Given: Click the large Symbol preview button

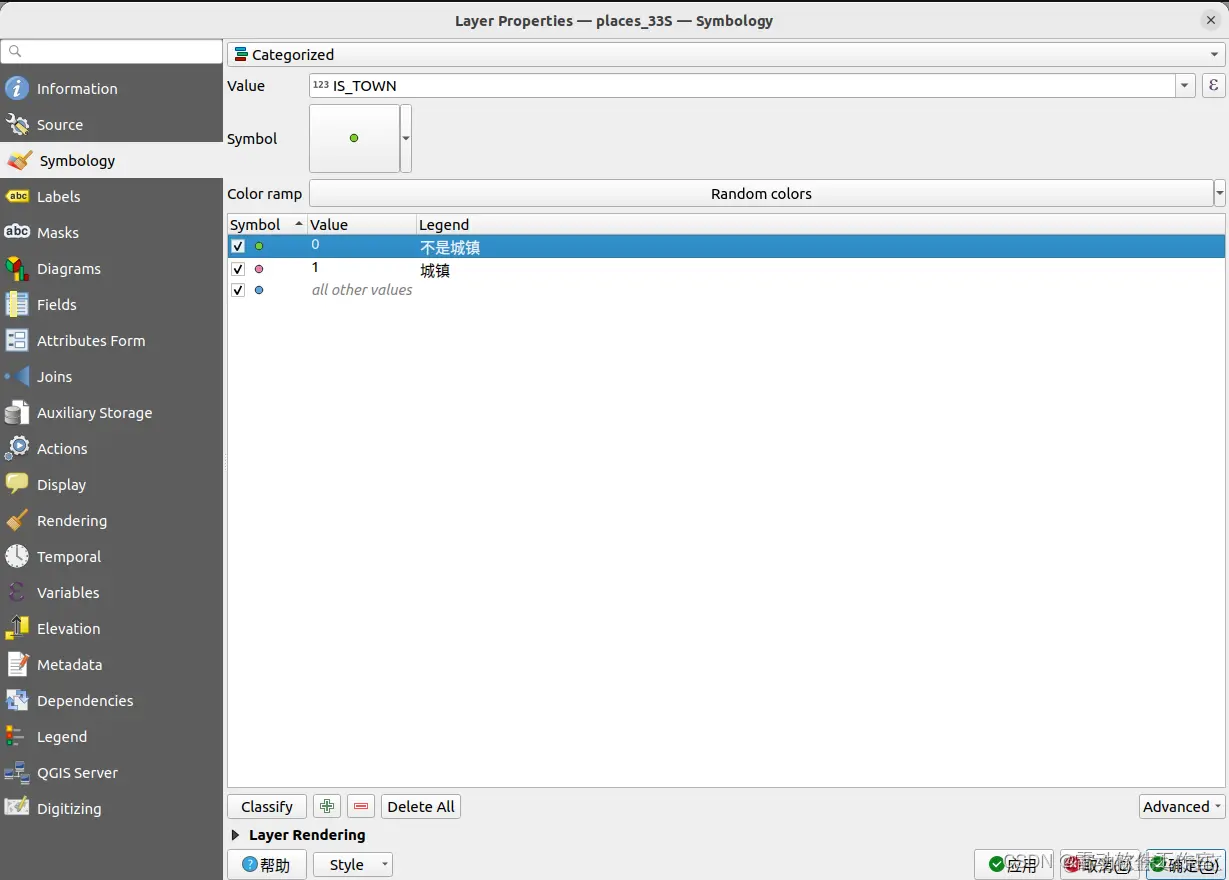Looking at the screenshot, I should tap(354, 139).
